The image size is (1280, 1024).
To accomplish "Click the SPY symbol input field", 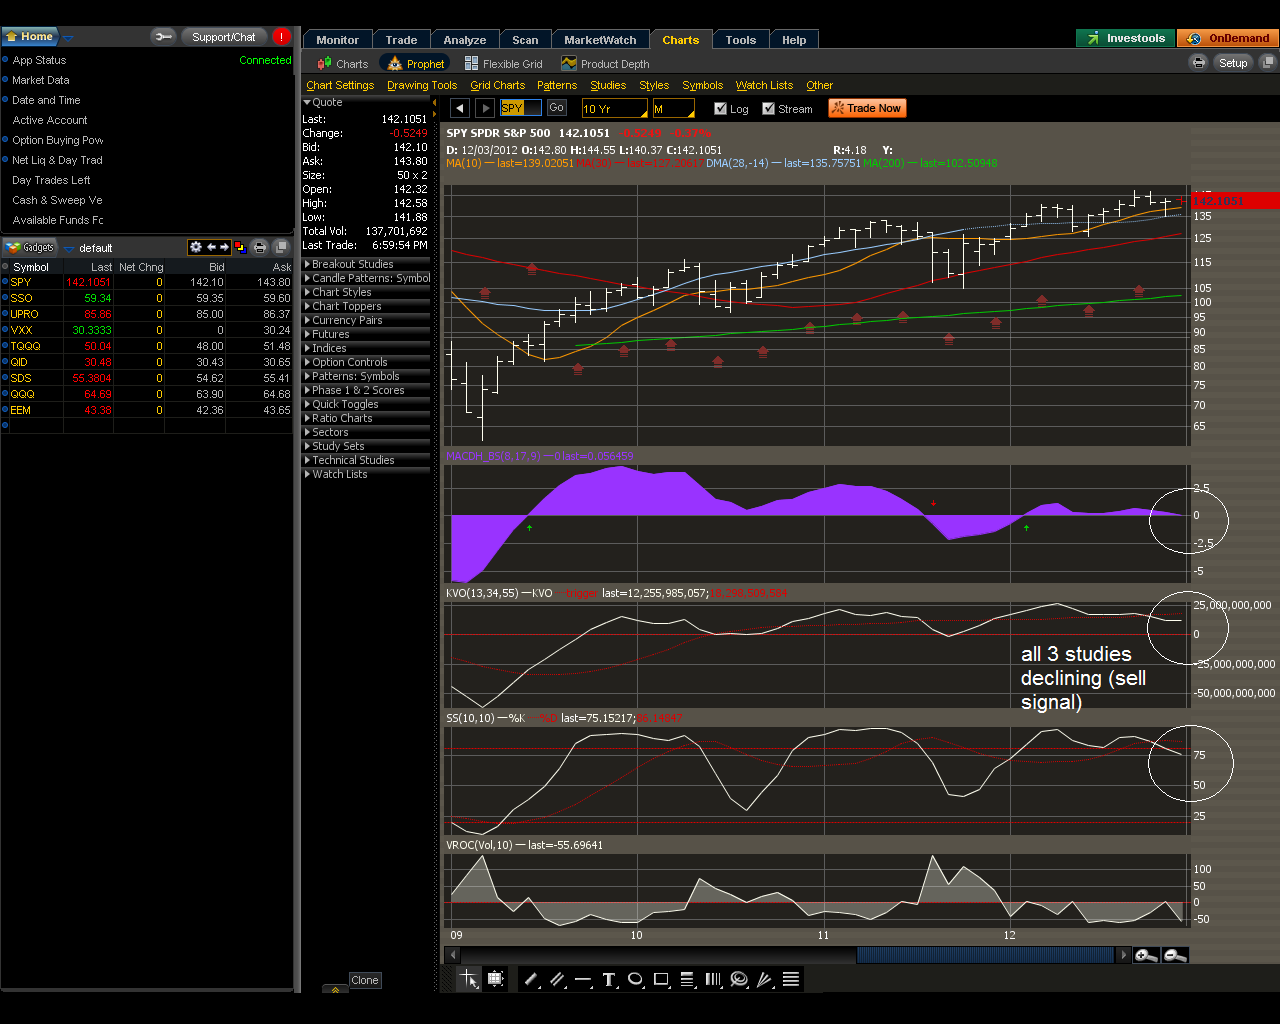I will tap(520, 108).
